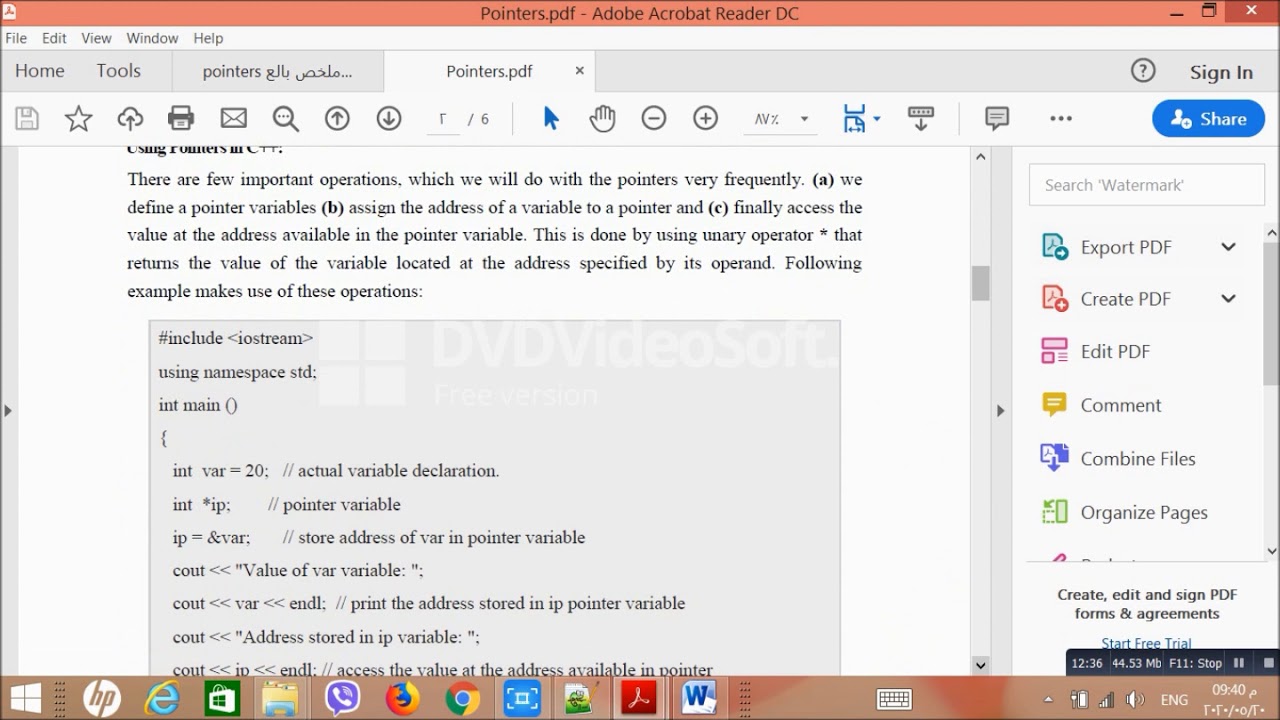
Task: Open the Edit menu
Action: coord(54,38)
